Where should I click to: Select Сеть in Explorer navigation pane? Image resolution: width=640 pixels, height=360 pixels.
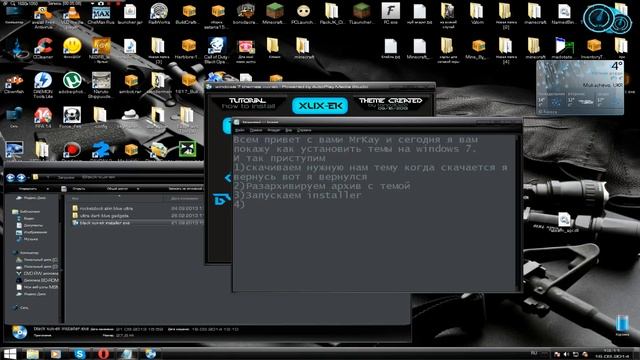tap(21, 308)
